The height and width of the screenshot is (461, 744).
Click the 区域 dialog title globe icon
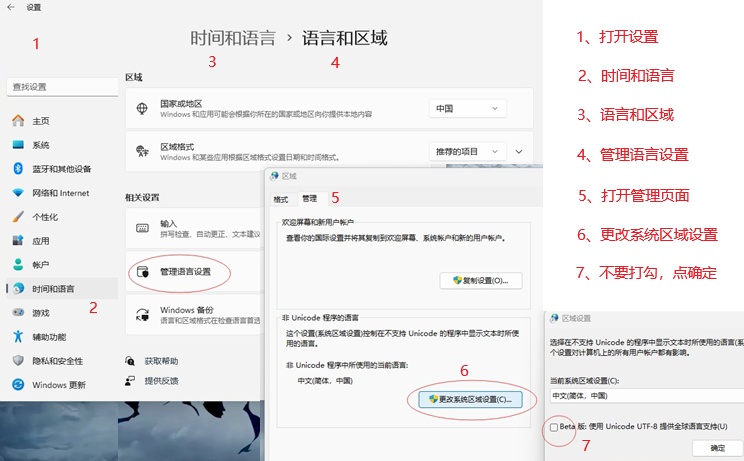[274, 176]
